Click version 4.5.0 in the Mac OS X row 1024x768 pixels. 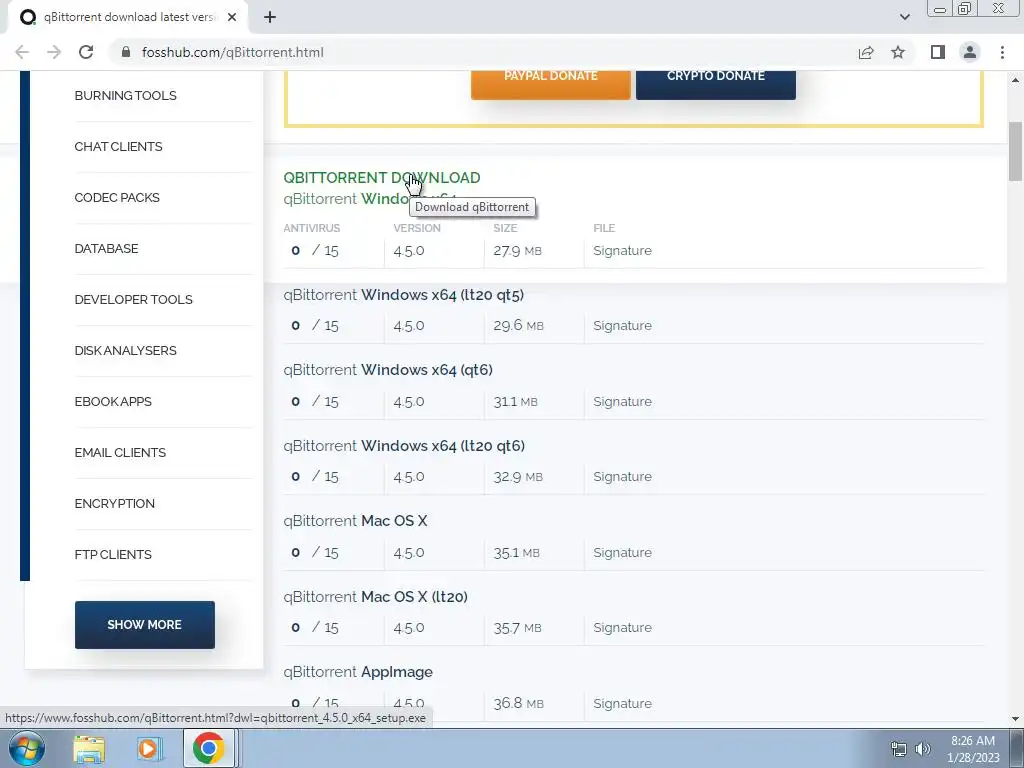[409, 552]
